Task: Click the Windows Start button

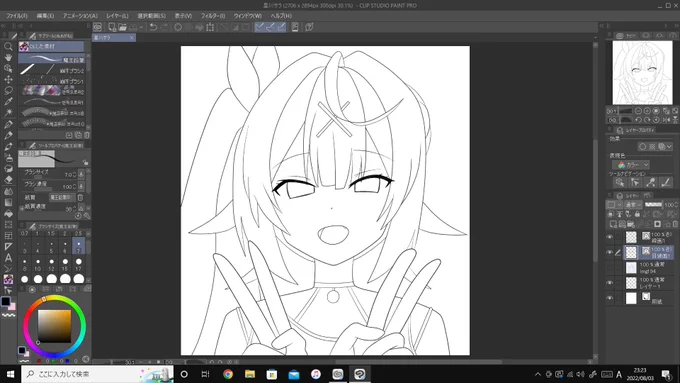Action: coord(10,374)
